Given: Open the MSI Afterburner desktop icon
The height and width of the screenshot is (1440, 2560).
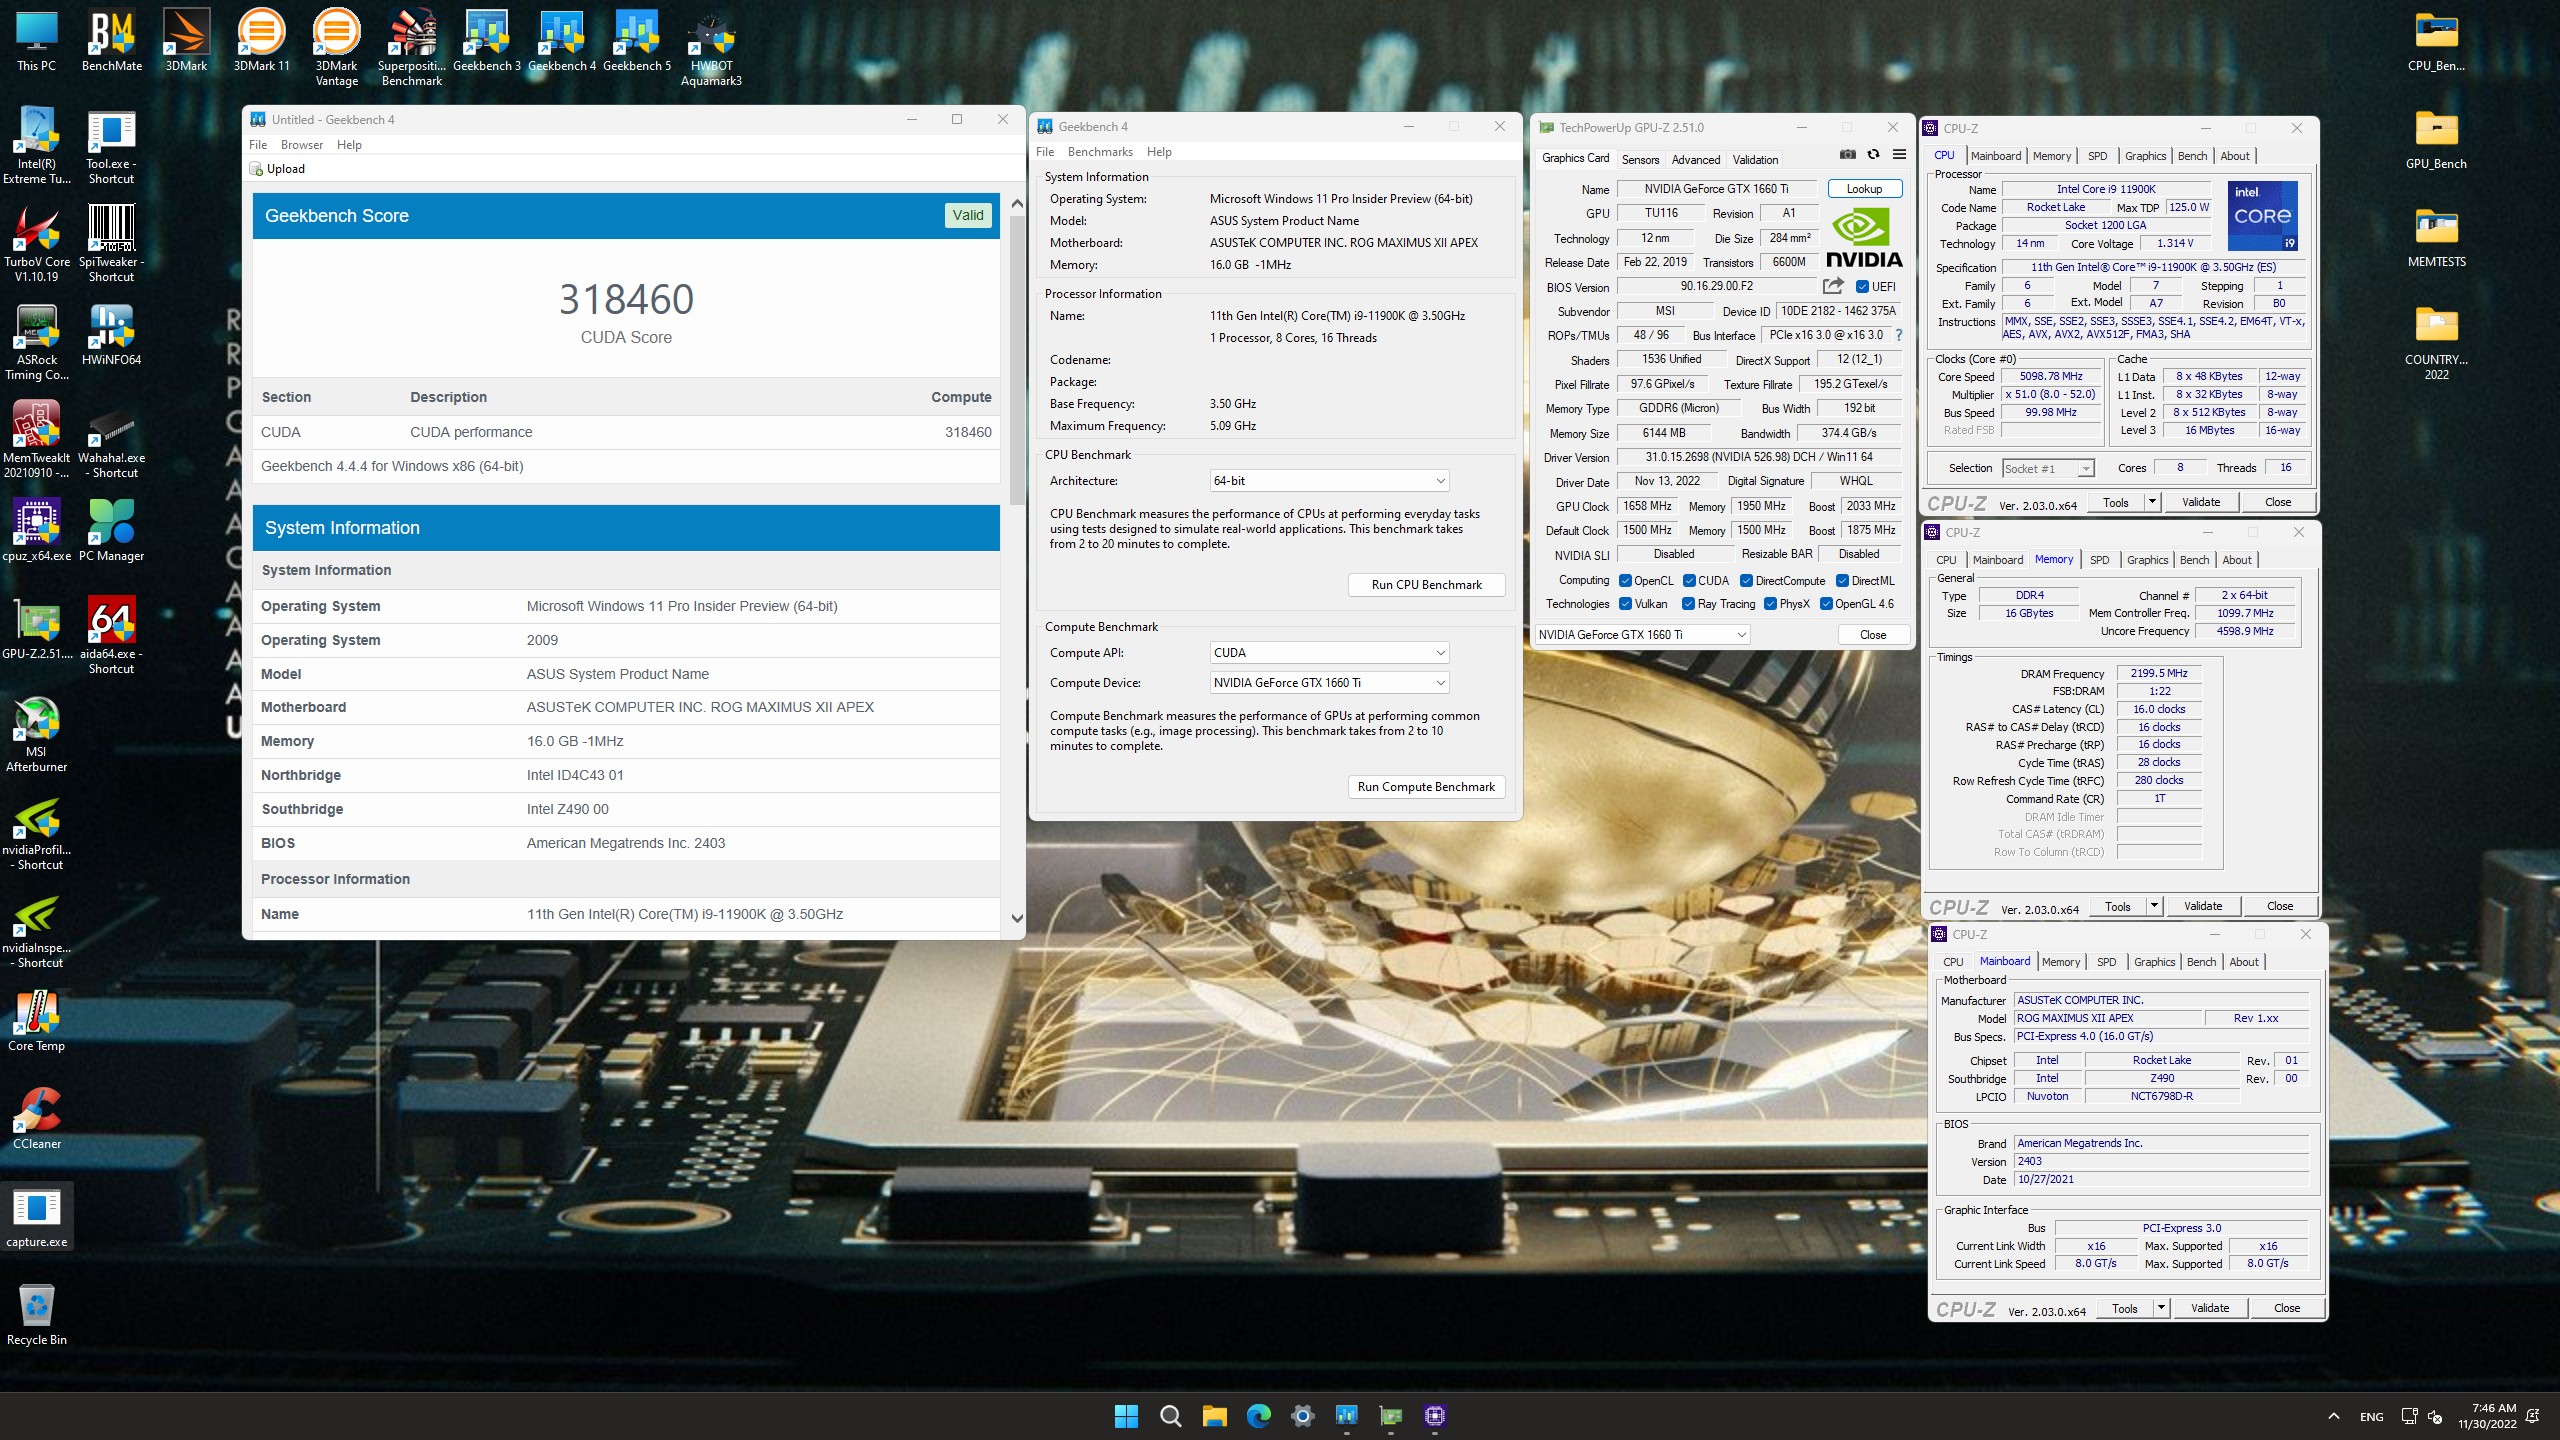Looking at the screenshot, I should (x=37, y=735).
